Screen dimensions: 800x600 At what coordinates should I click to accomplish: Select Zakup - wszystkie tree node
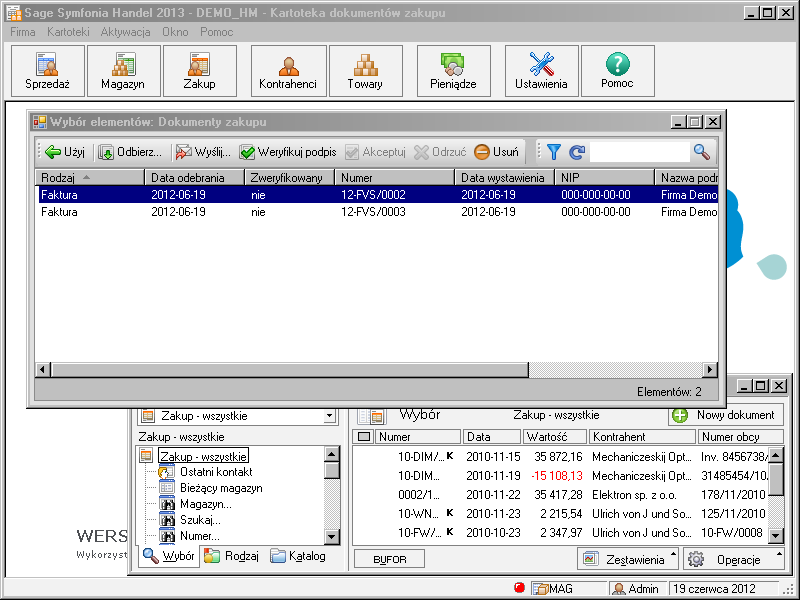(203, 456)
